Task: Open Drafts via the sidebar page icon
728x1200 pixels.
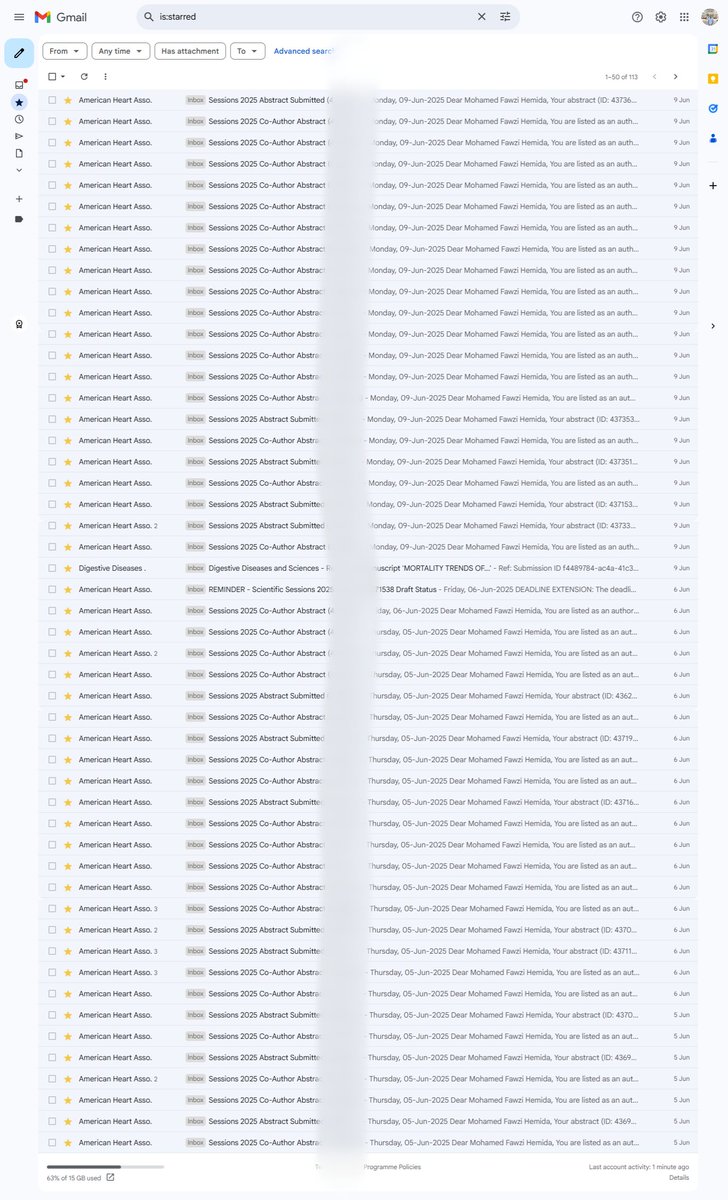Action: point(19,153)
